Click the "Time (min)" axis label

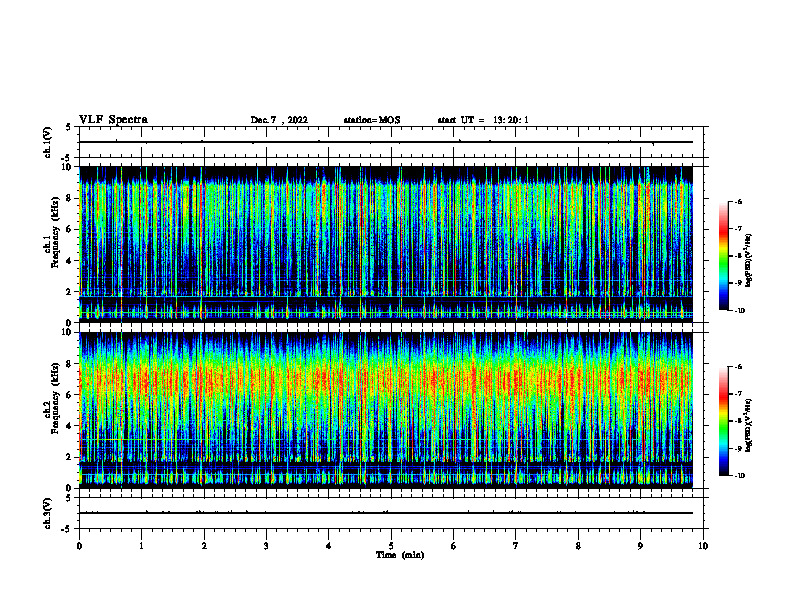click(x=400, y=555)
